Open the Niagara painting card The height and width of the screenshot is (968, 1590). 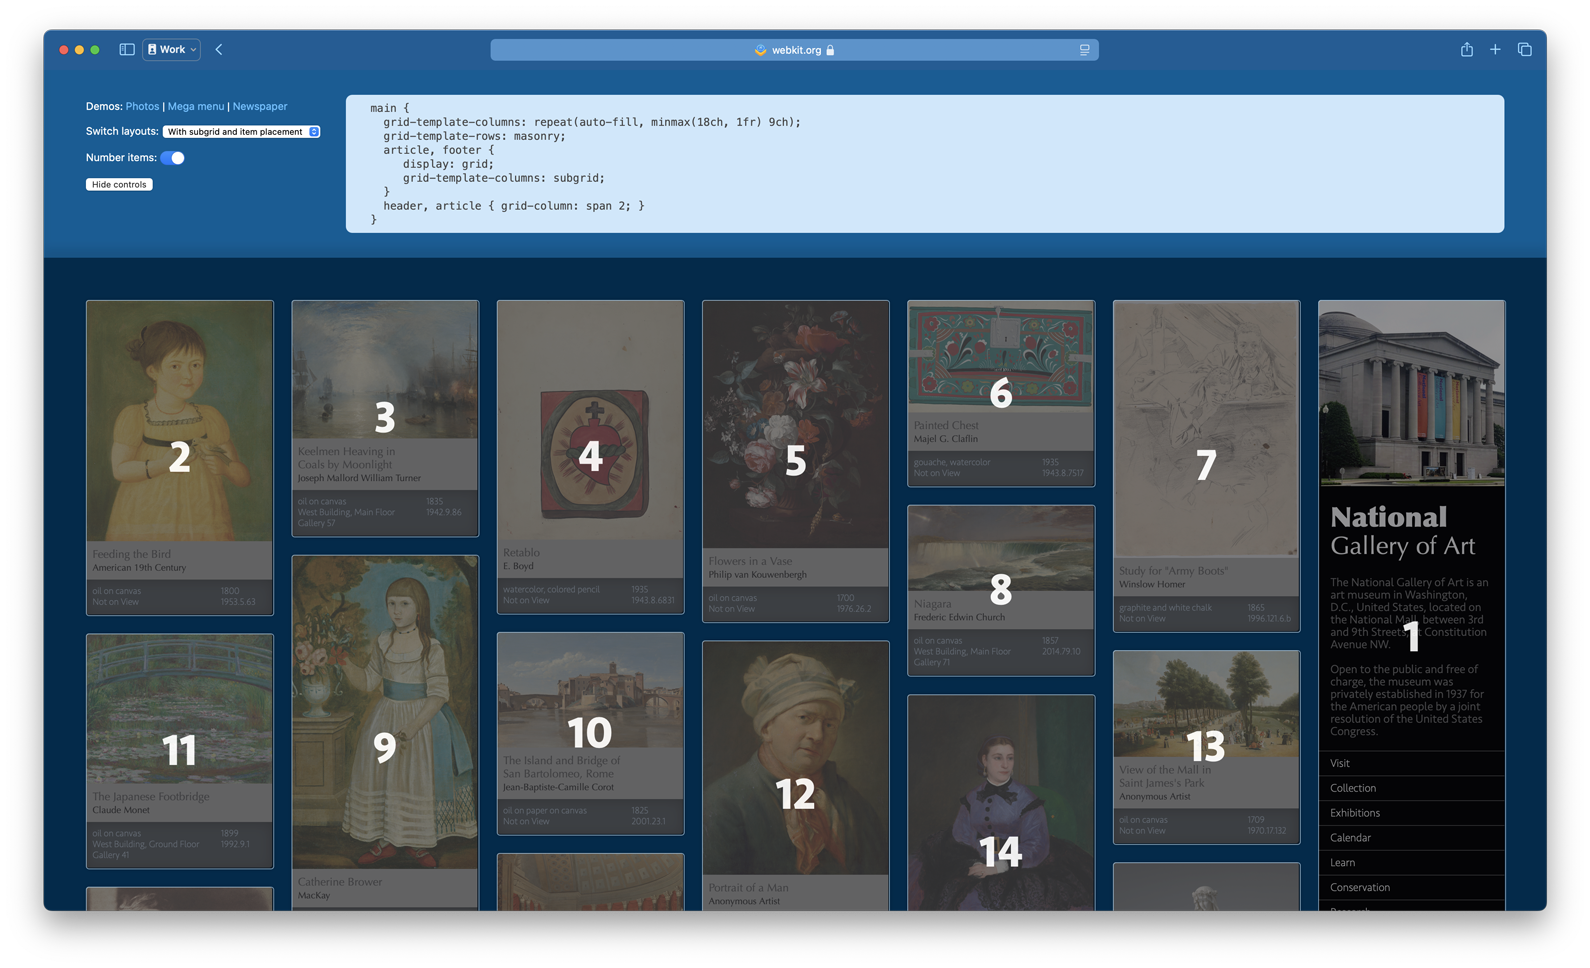tap(1001, 590)
